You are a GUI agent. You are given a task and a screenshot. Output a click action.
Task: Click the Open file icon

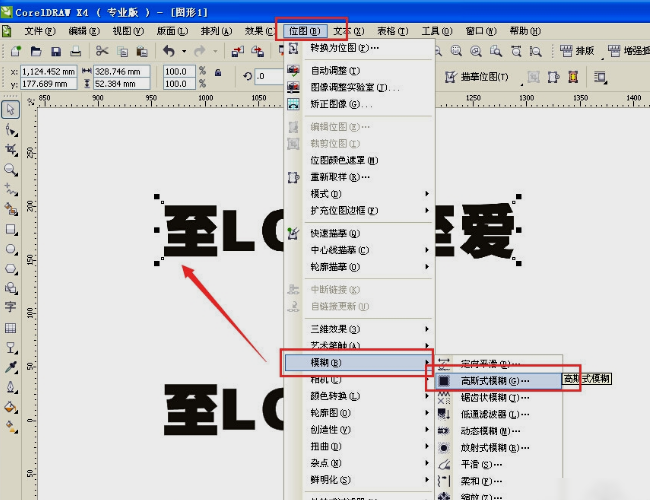(x=36, y=51)
